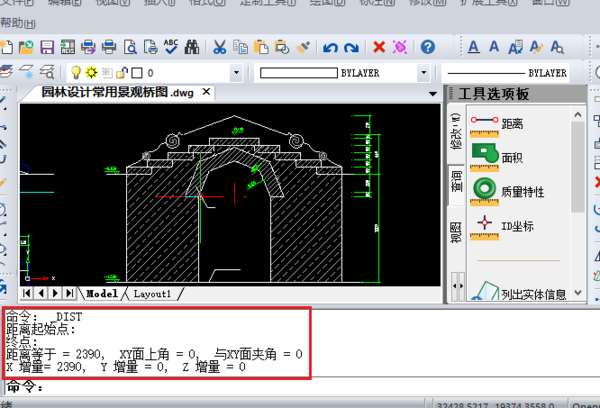Run the ABC spell check tool
Viewport: 600px width, 408px height.
171,47
